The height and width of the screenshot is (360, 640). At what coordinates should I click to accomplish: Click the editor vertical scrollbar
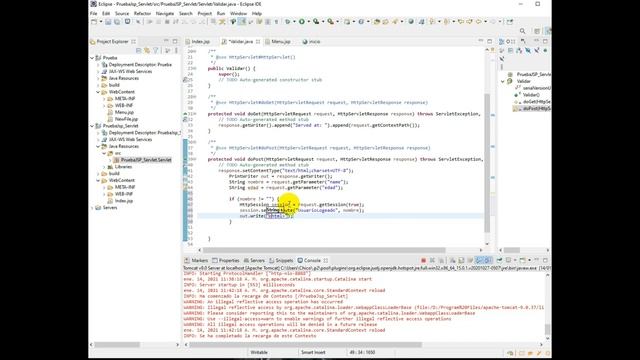(487, 163)
